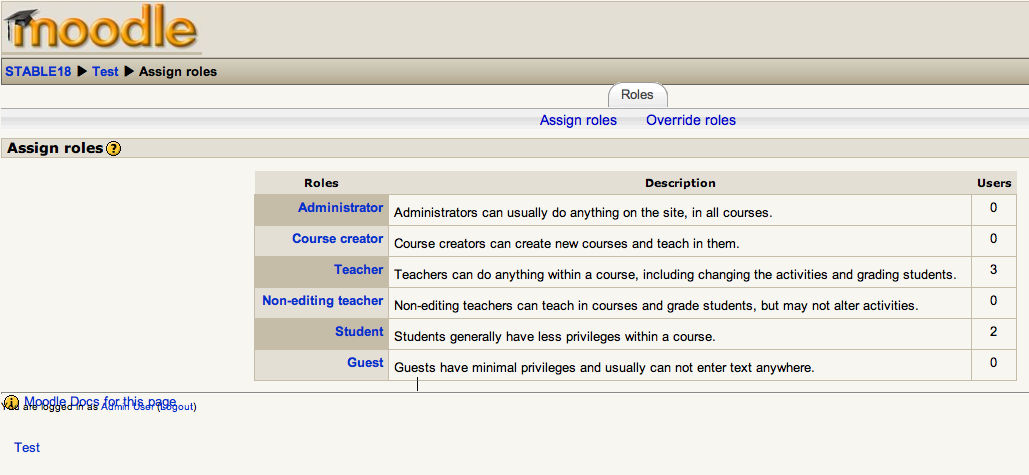Click the Student description text

click(555, 337)
